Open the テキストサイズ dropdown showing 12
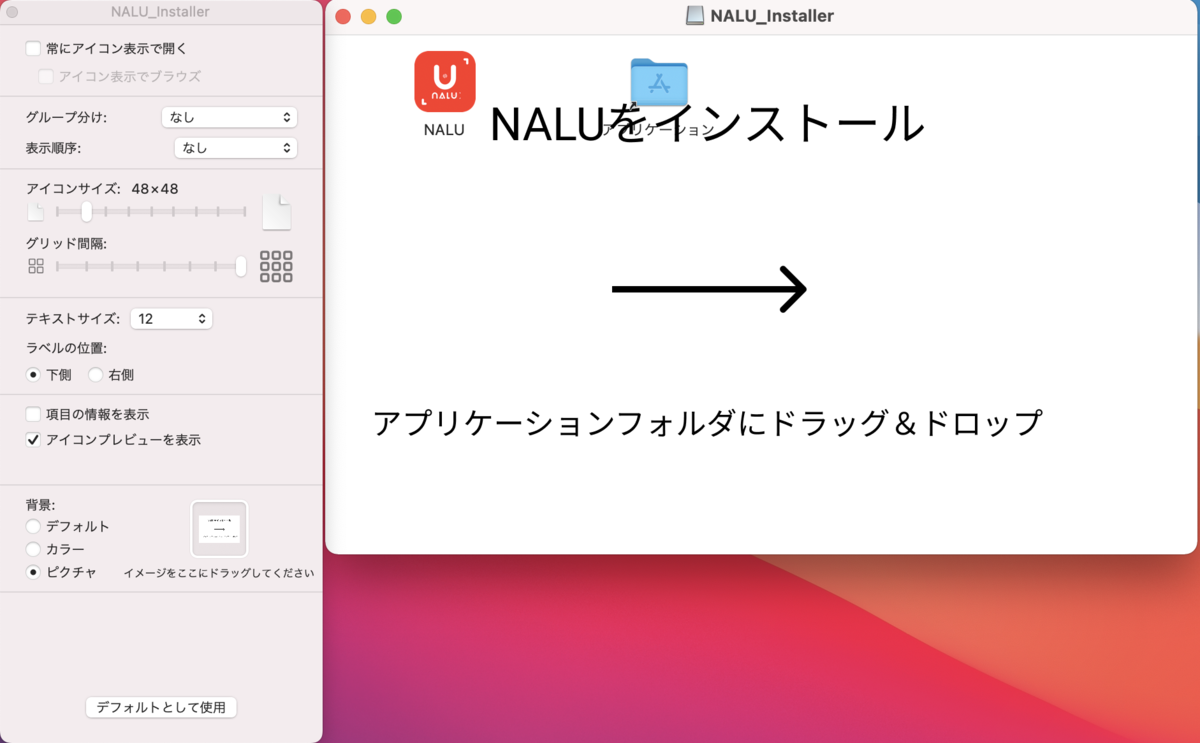The width and height of the screenshot is (1200, 743). click(x=172, y=319)
